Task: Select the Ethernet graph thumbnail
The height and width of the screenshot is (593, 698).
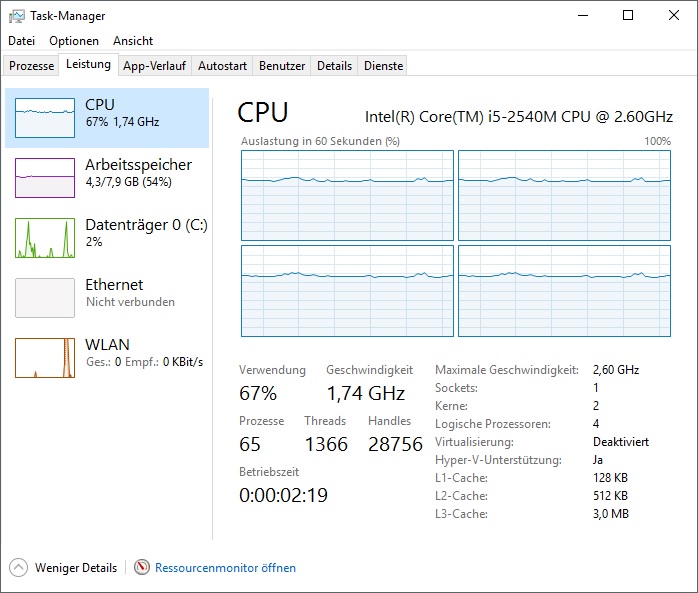Action: pyautogui.click(x=45, y=298)
